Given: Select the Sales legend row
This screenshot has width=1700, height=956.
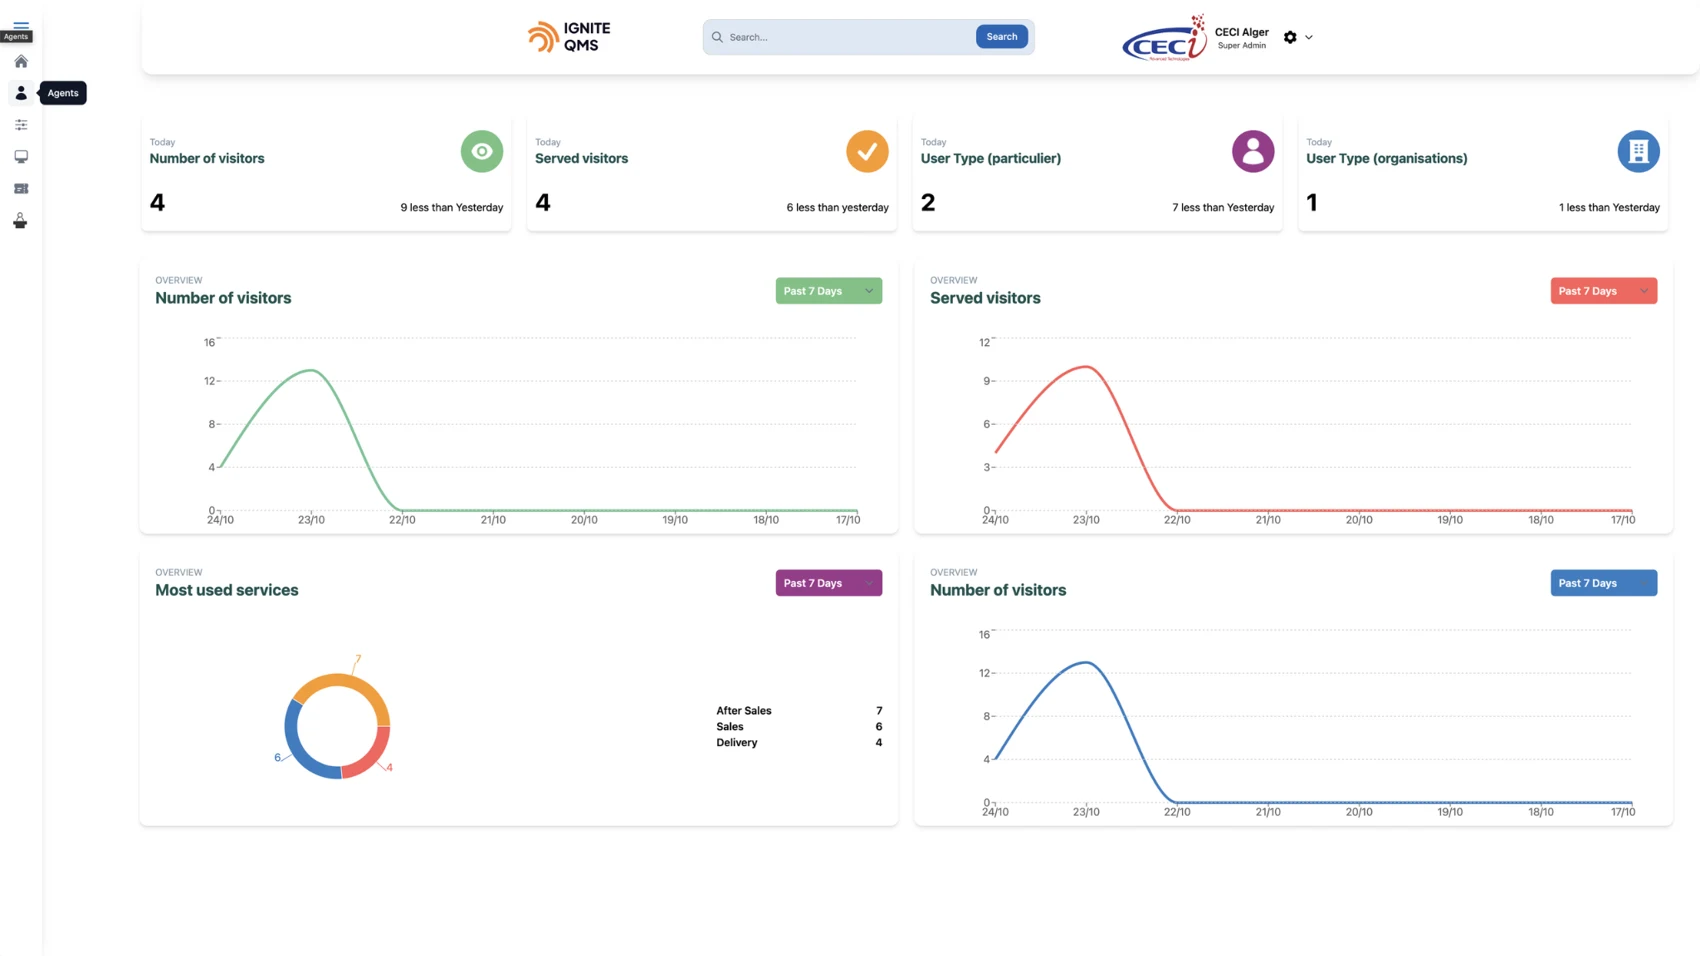Looking at the screenshot, I should (799, 727).
